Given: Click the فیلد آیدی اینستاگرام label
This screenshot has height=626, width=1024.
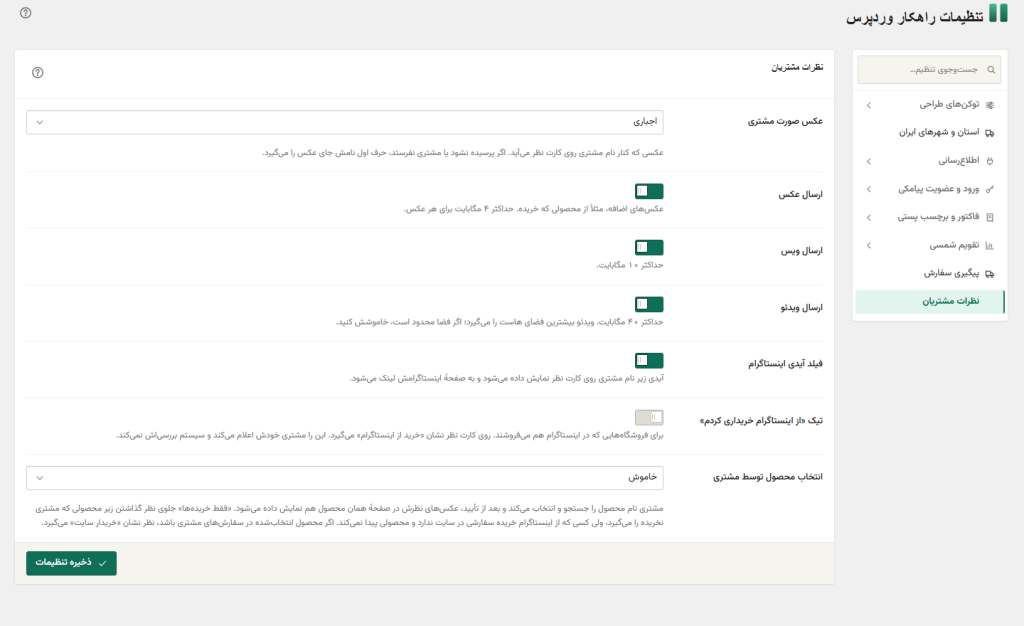Looking at the screenshot, I should pyautogui.click(x=785, y=364).
